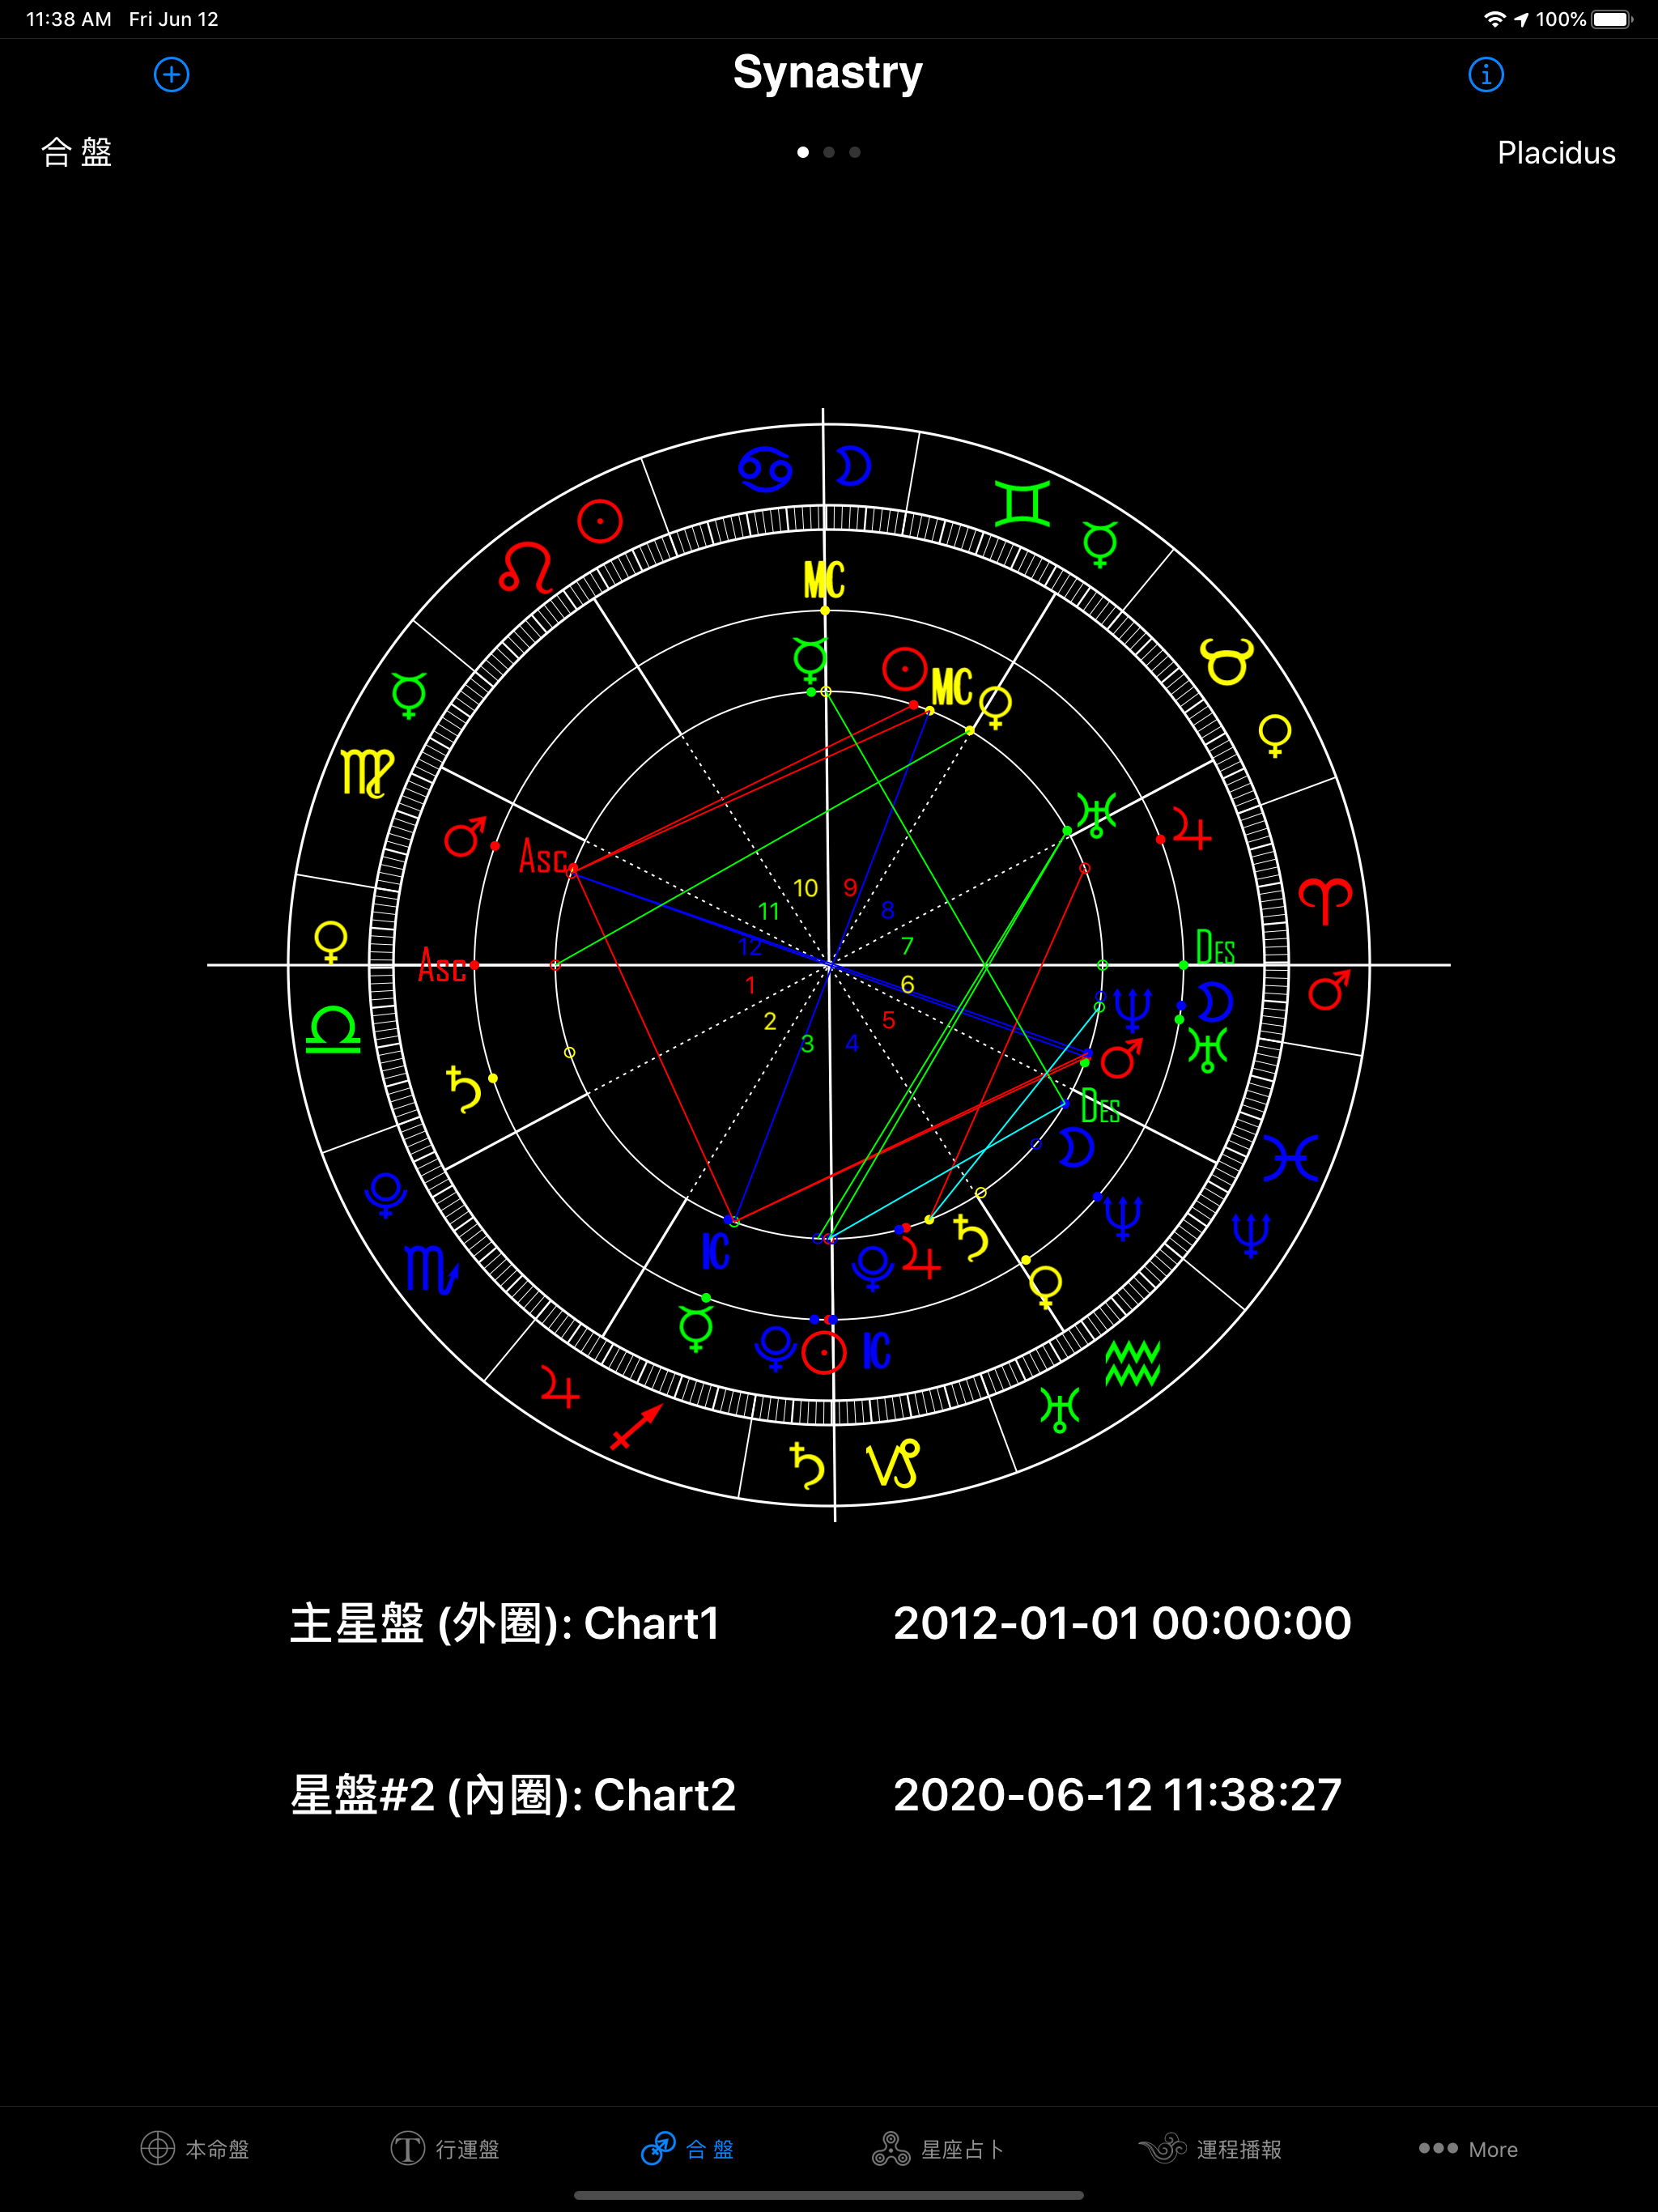Screen dimensions: 1658x2212
Task: Tap the yellow MC label at top
Action: tap(824, 580)
